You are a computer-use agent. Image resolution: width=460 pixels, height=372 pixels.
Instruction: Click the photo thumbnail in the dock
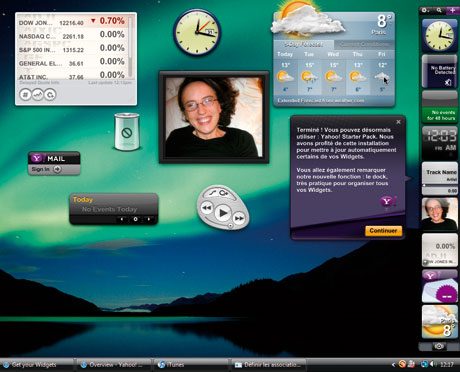coord(440,214)
